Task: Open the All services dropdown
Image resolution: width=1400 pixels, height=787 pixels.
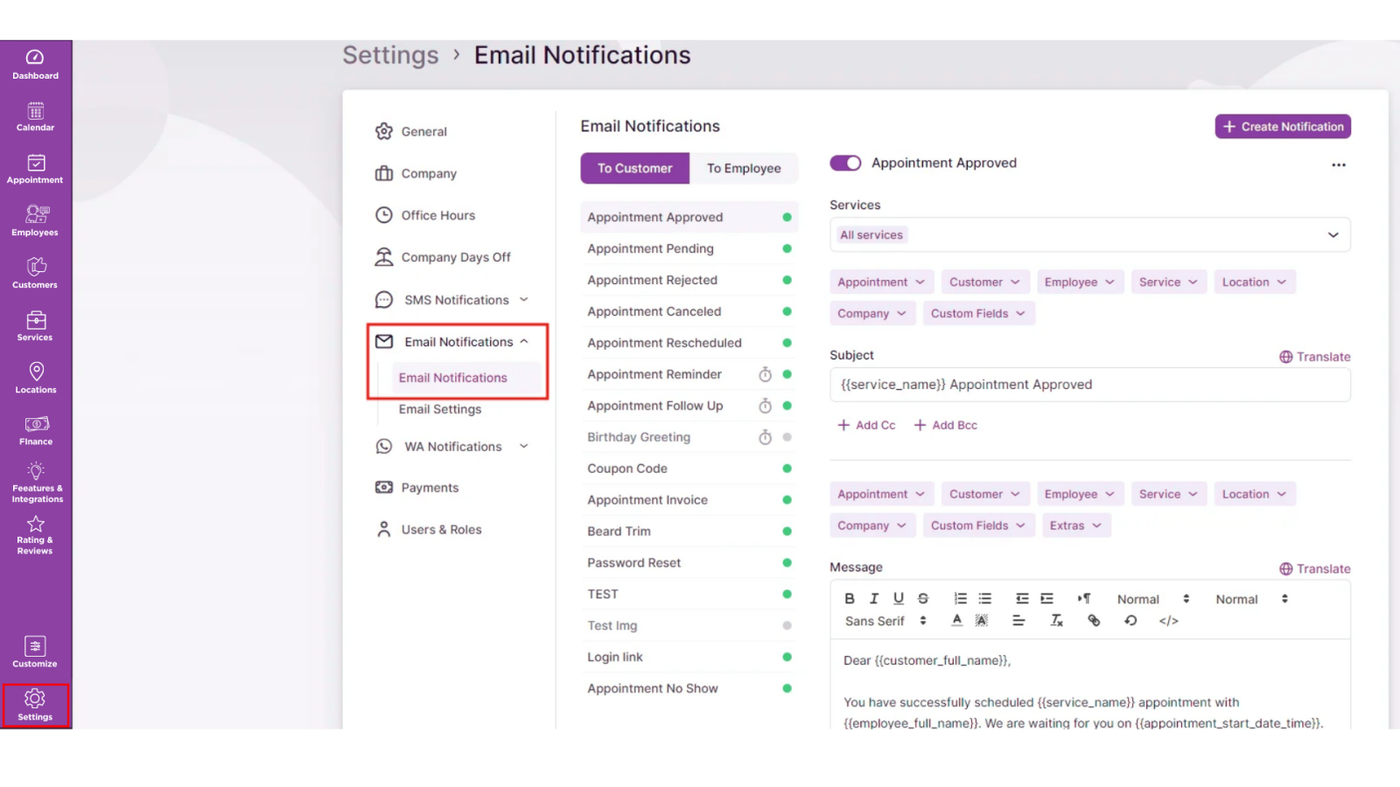Action: [x=1090, y=235]
